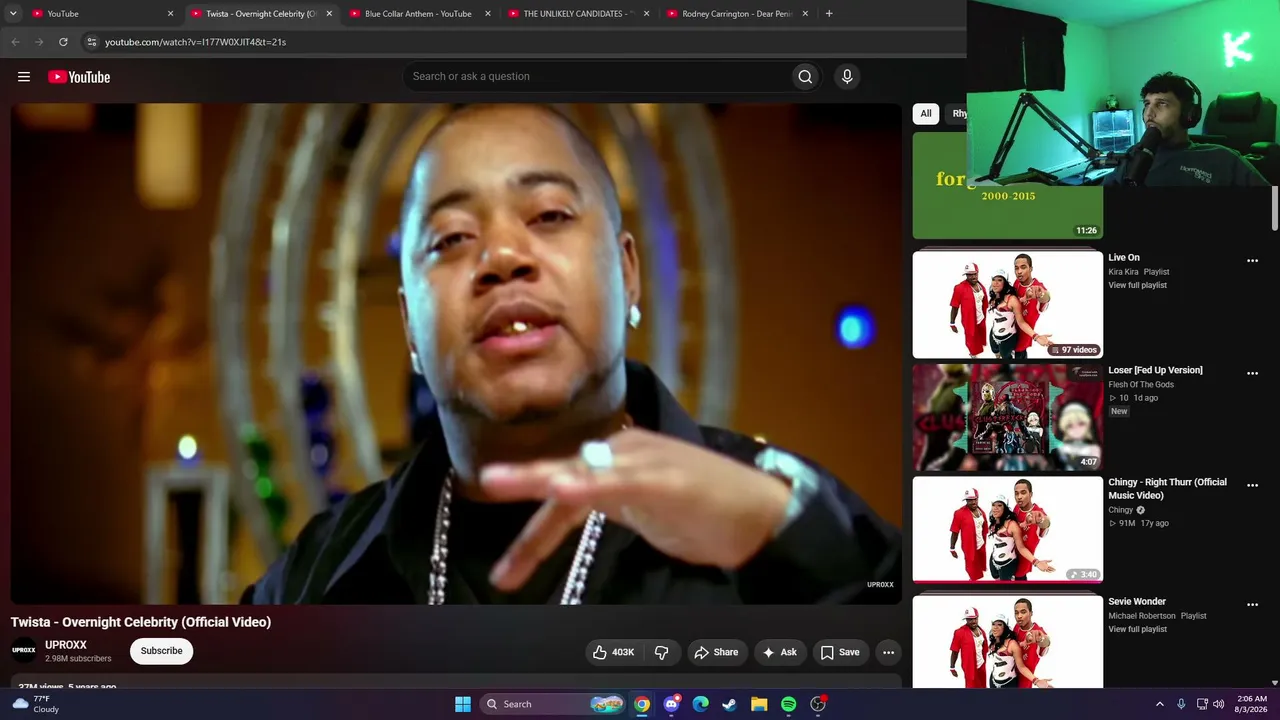The image size is (1280, 720).
Task: View full playlist for Live On
Action: coord(1137,285)
